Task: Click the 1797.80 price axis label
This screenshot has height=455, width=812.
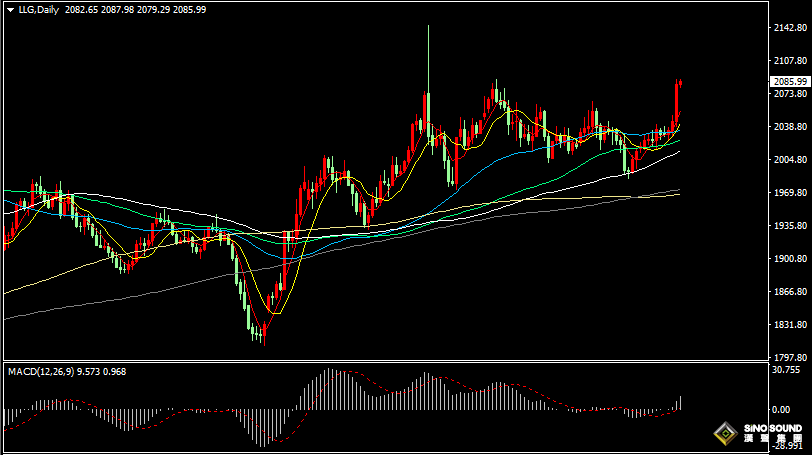Action: tap(789, 357)
